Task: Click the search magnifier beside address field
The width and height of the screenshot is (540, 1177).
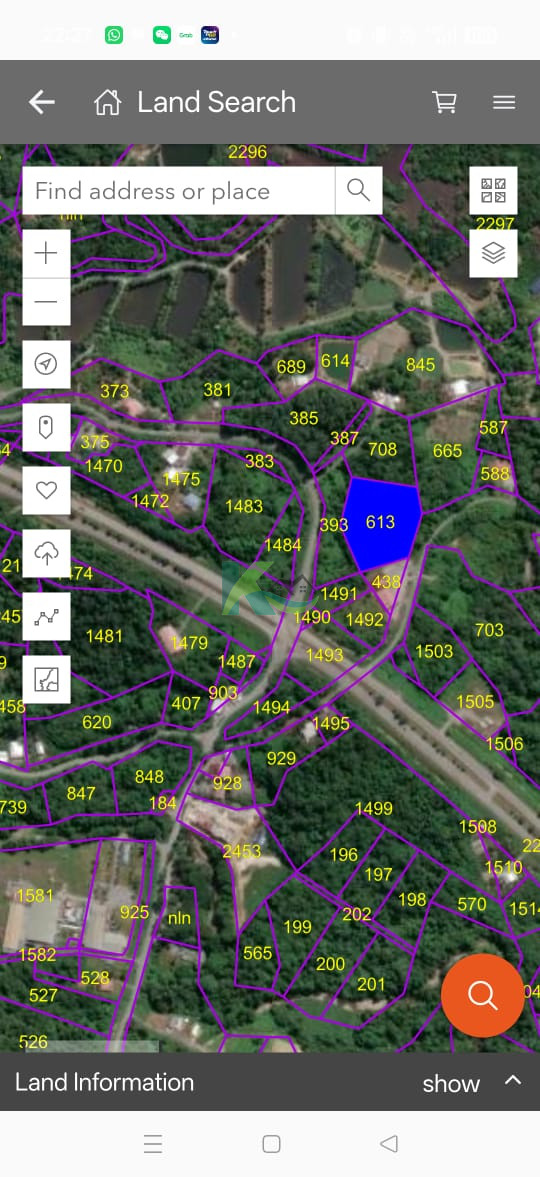Action: tap(358, 191)
